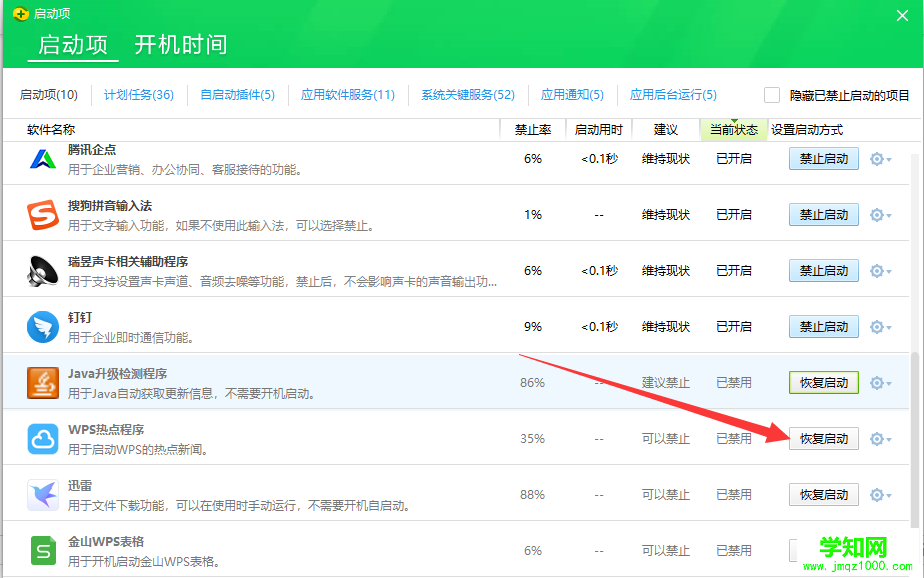Click the 88% 禁止率 value for 迅雷
The image size is (924, 578).
pos(532,495)
